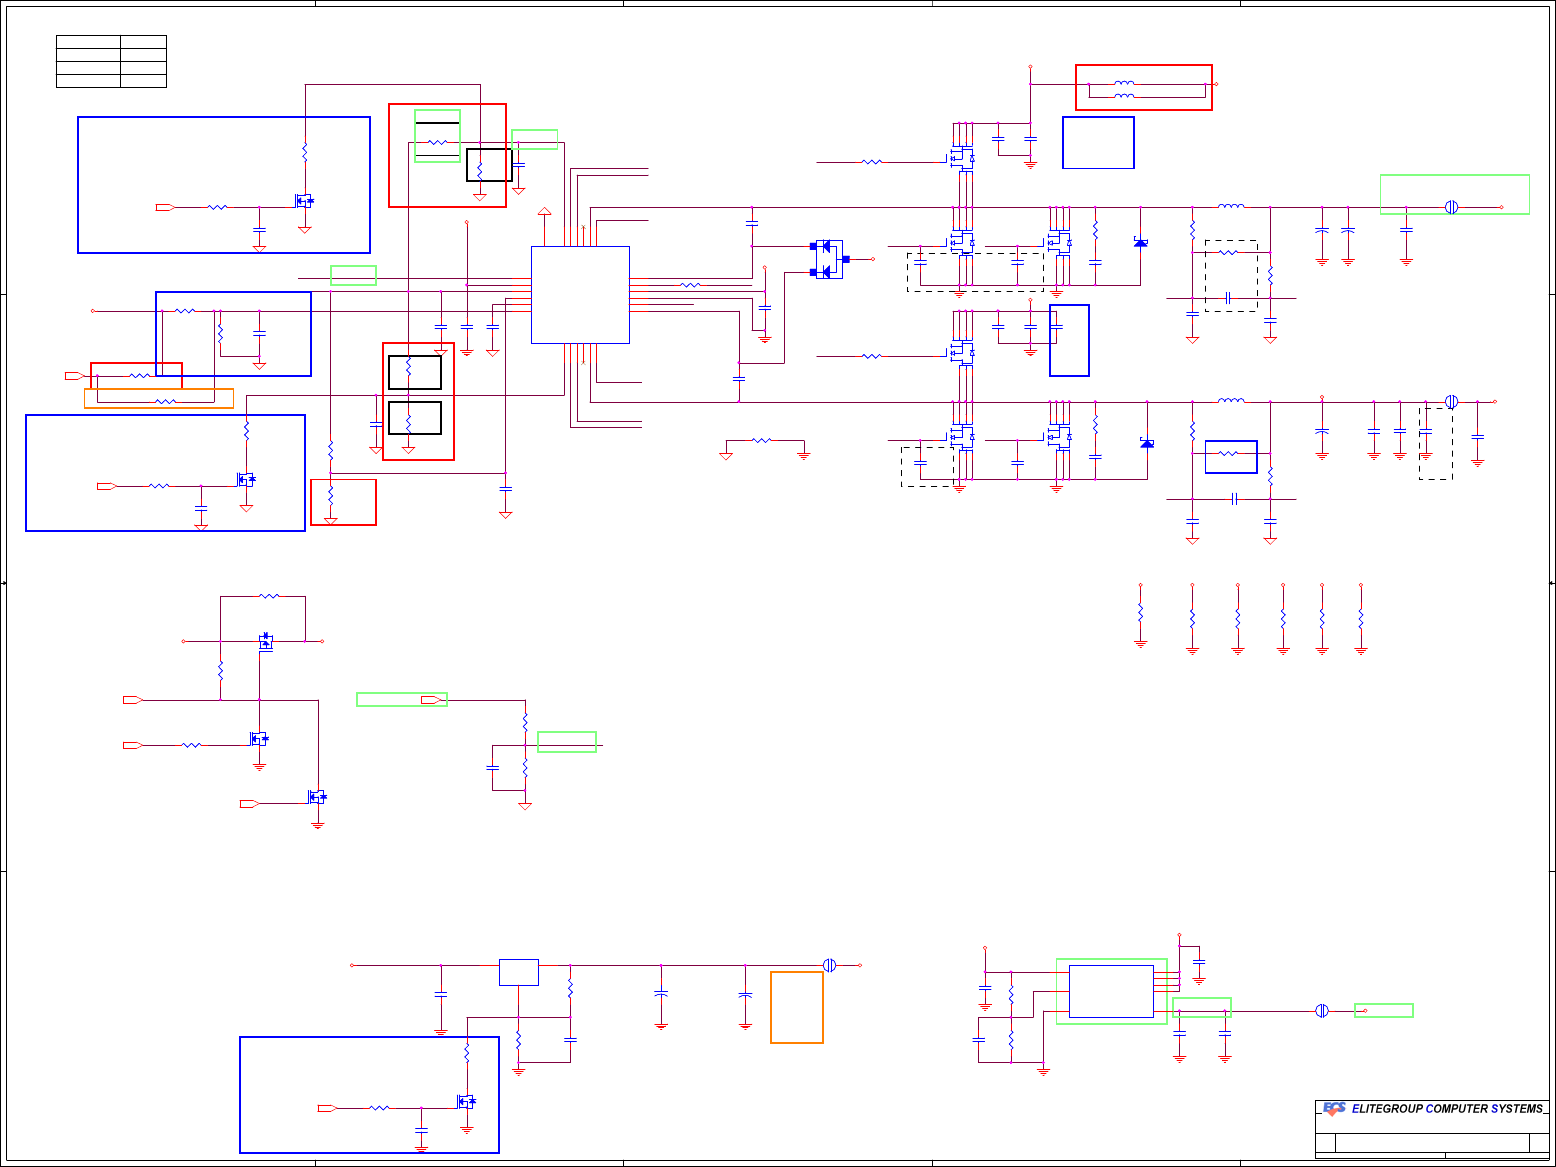The image size is (1556, 1167).
Task: Select the red box enclosing two inductors
Action: (x=1144, y=88)
